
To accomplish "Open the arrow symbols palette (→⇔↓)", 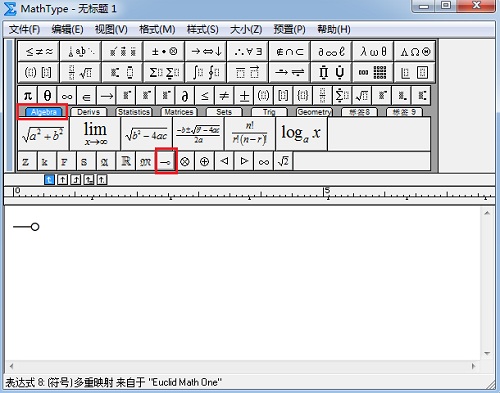I will pos(206,51).
